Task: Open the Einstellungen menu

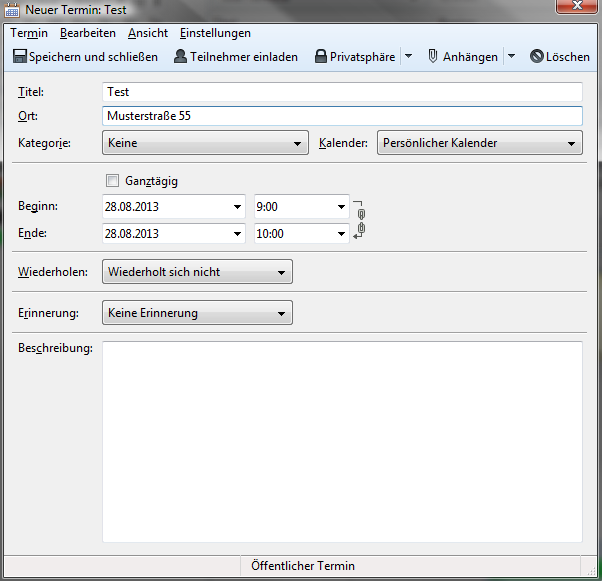Action: click(215, 33)
